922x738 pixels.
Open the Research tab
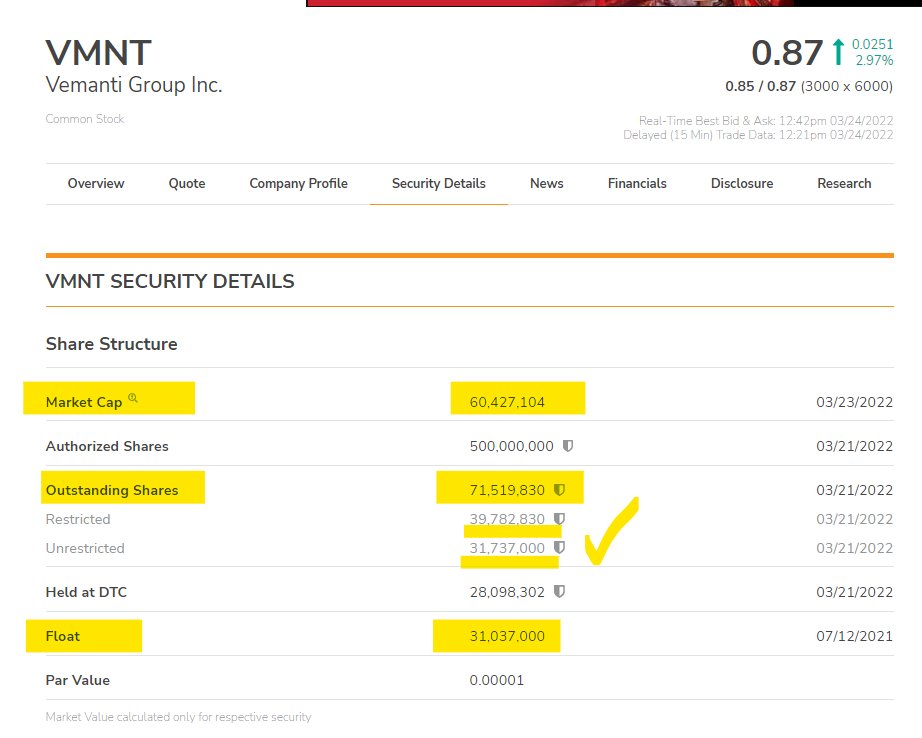pyautogui.click(x=844, y=183)
